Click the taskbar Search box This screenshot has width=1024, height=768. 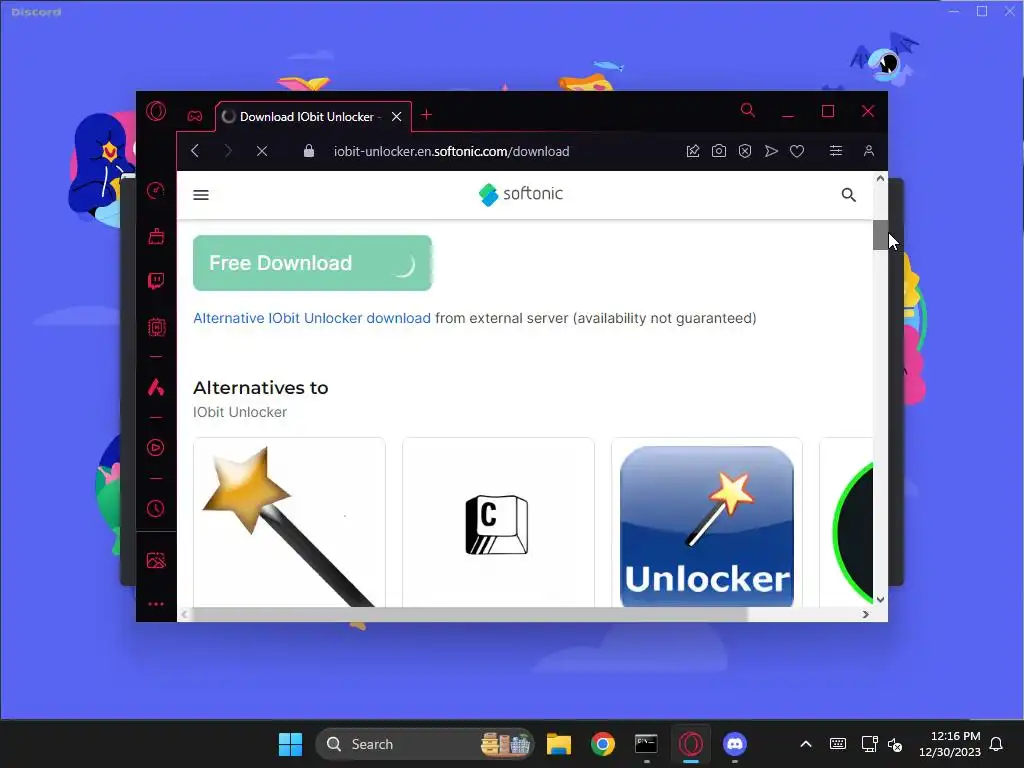coord(424,744)
